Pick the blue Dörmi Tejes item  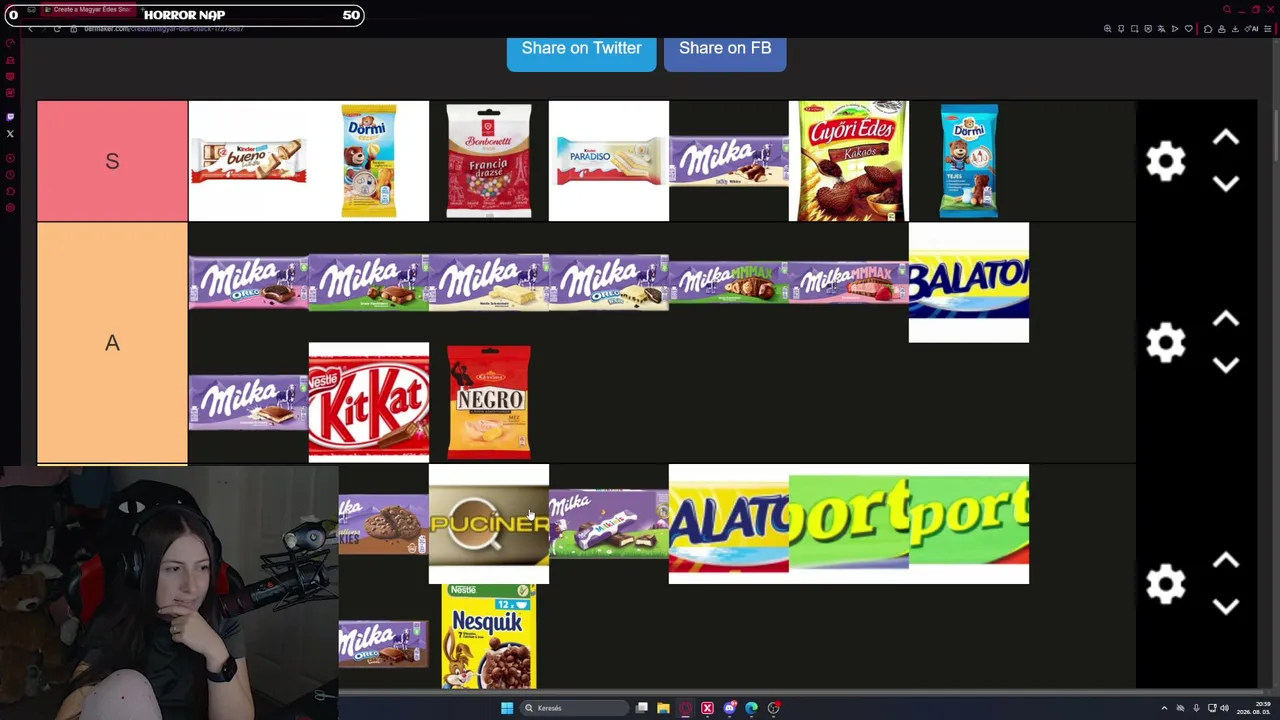(969, 161)
